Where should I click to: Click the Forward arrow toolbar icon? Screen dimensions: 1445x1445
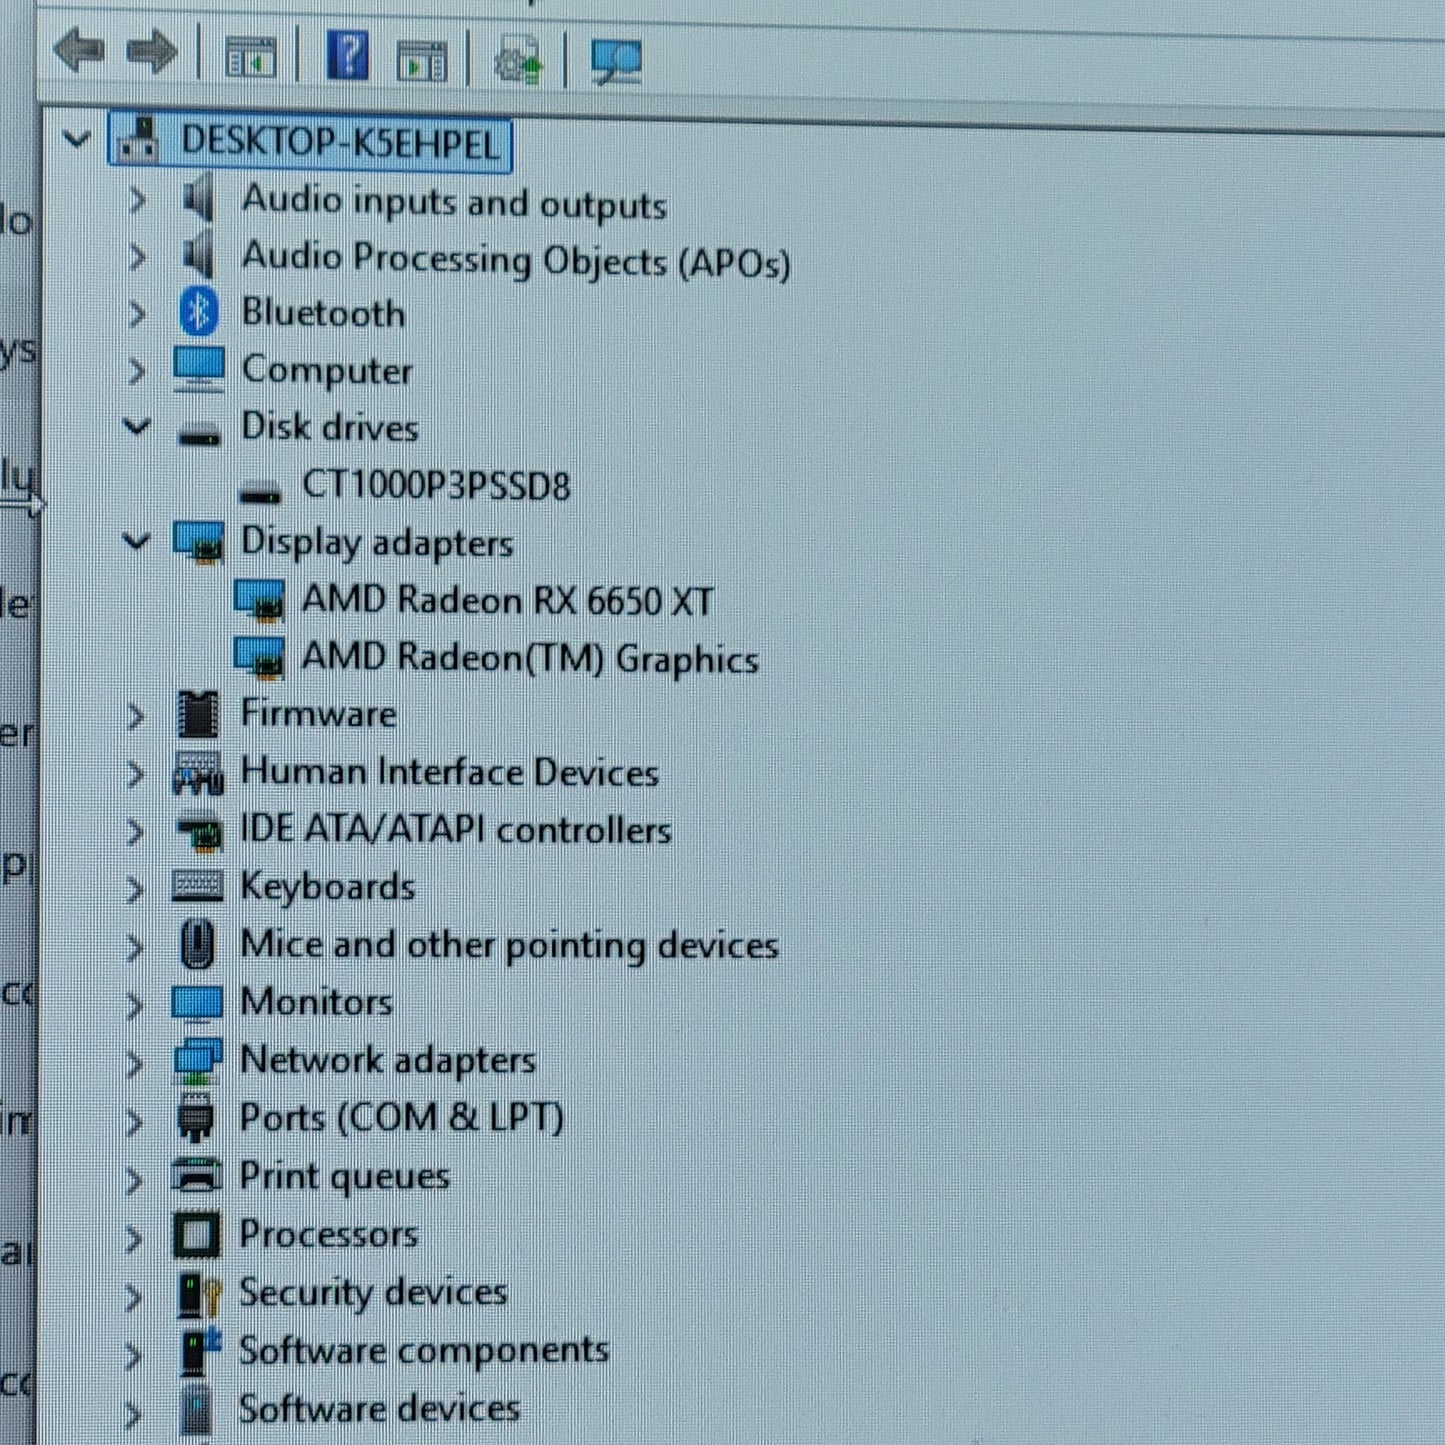[x=152, y=52]
